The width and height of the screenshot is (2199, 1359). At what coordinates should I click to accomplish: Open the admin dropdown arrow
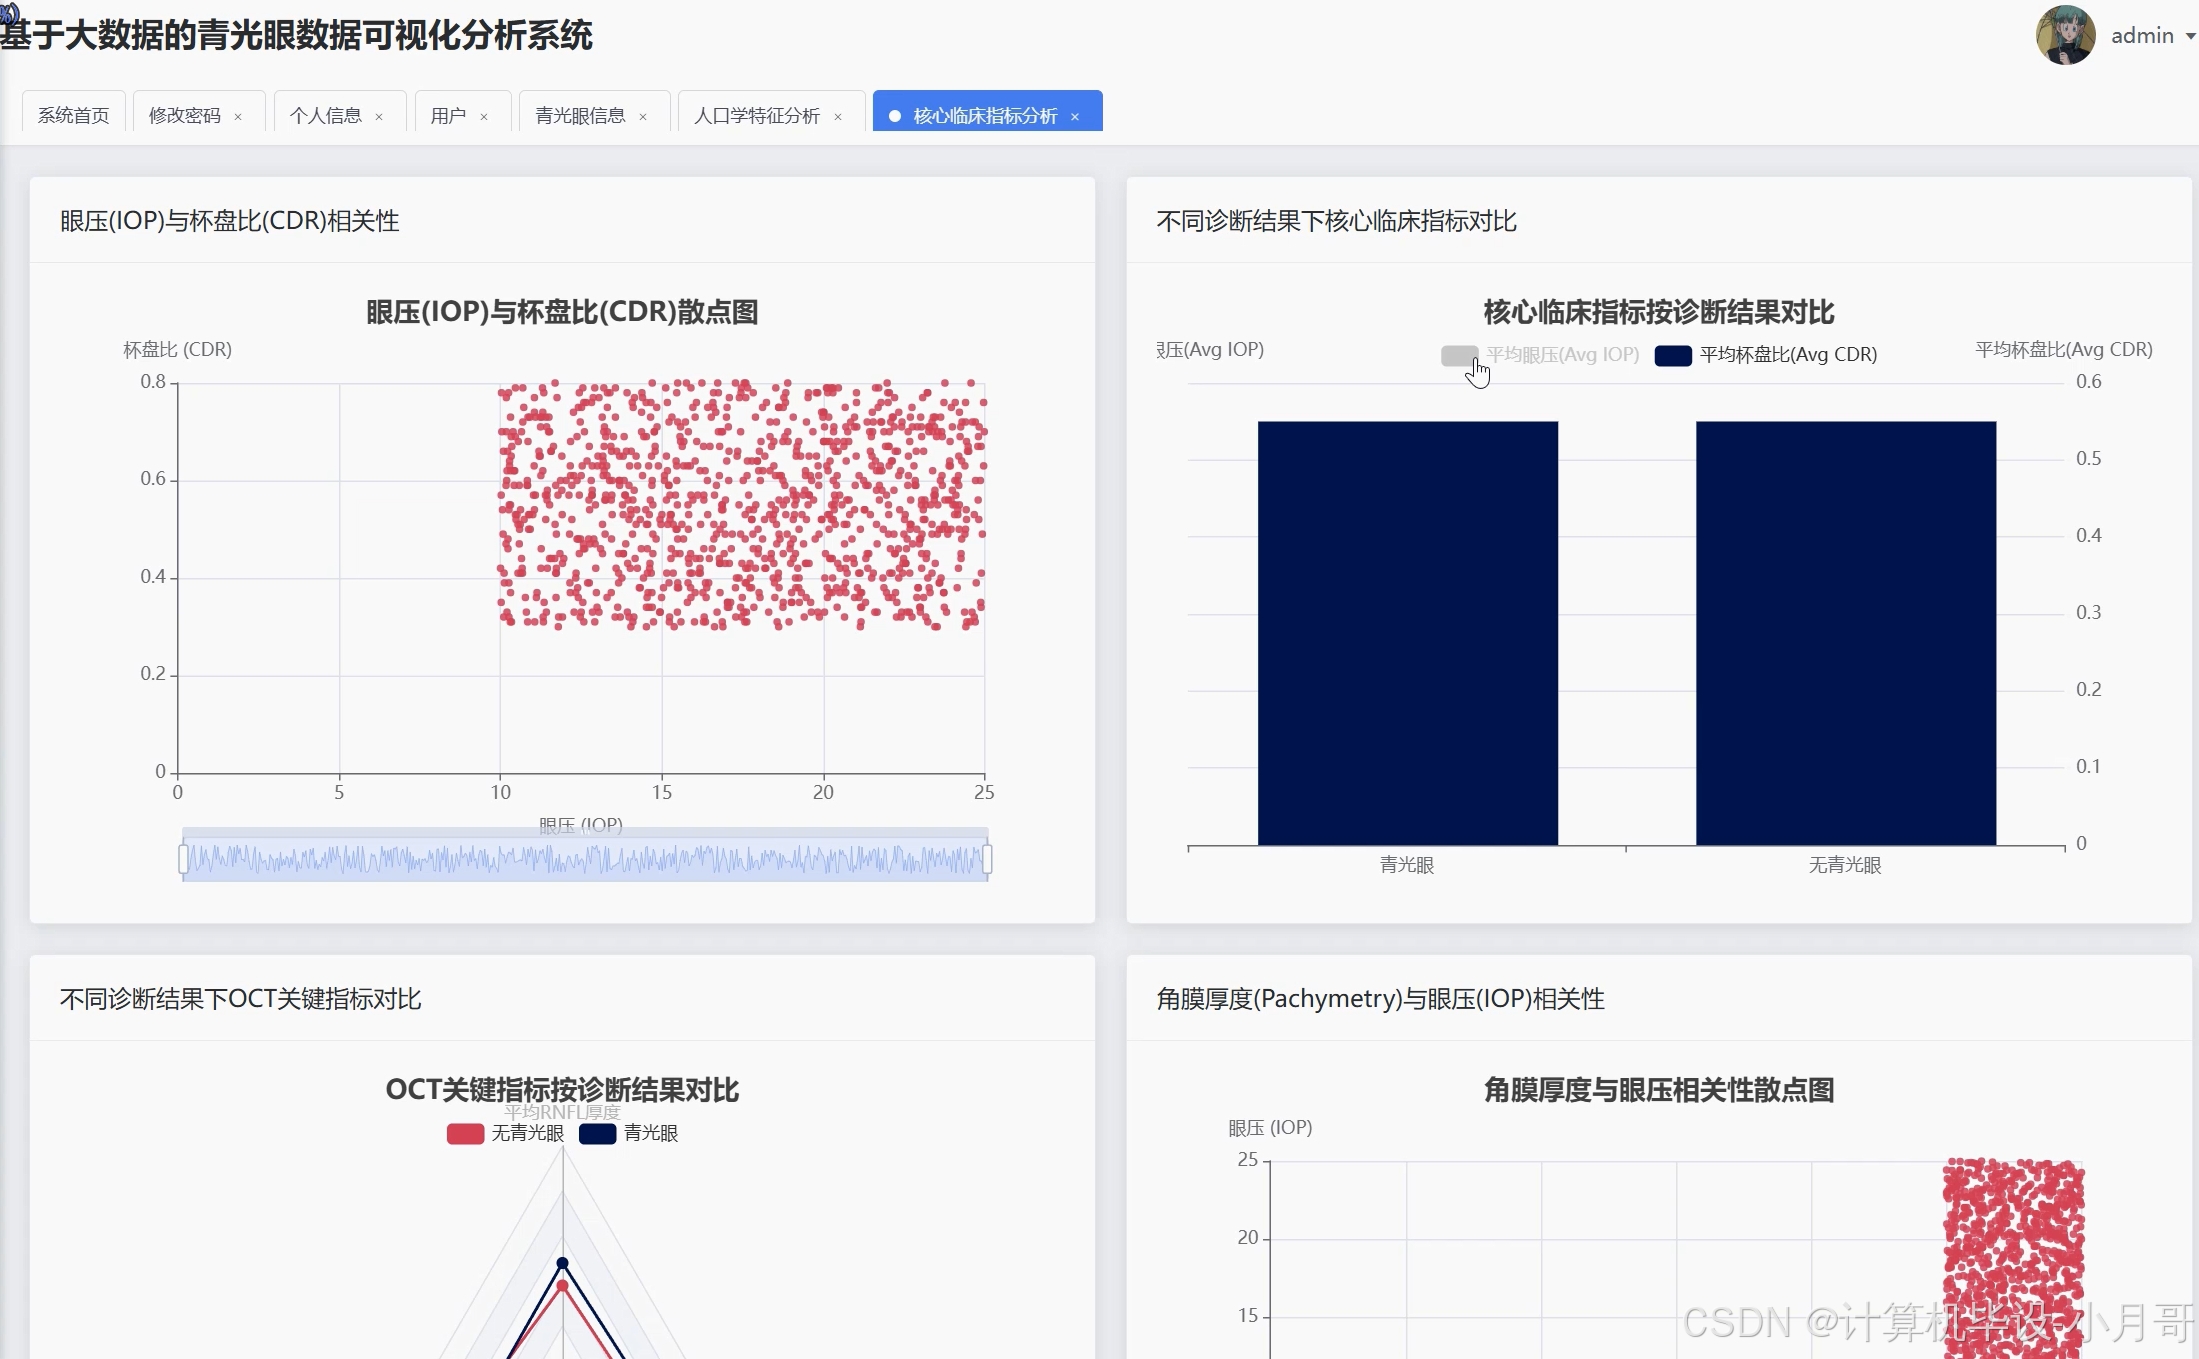(2189, 36)
